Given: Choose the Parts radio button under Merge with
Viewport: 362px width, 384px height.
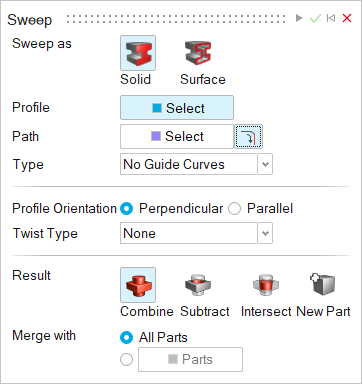Looking at the screenshot, I should (126, 360).
